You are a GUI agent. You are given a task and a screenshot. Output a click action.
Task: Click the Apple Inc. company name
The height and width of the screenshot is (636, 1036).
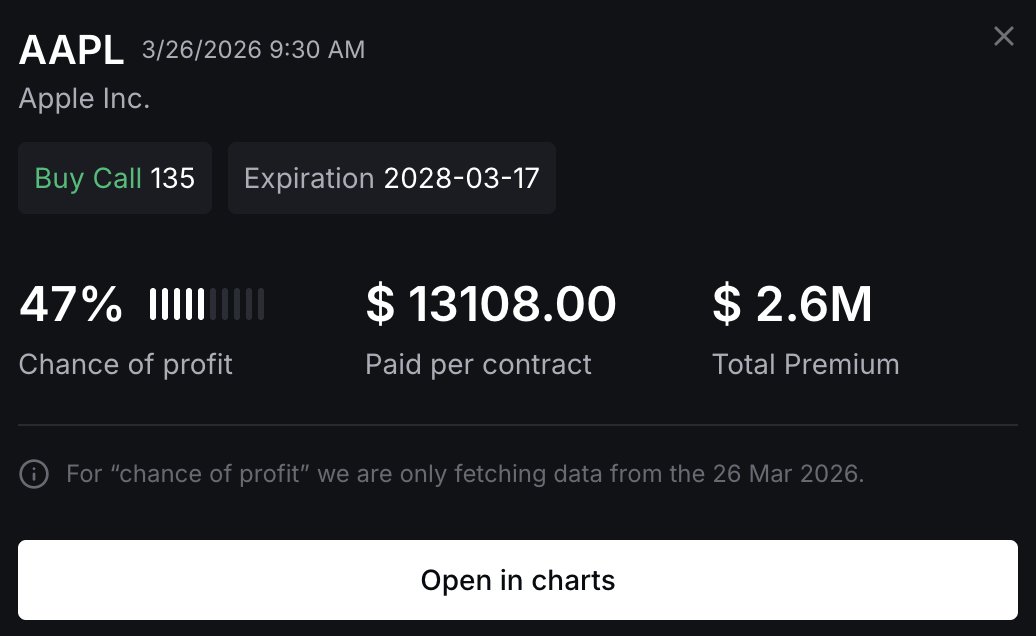coord(85,98)
